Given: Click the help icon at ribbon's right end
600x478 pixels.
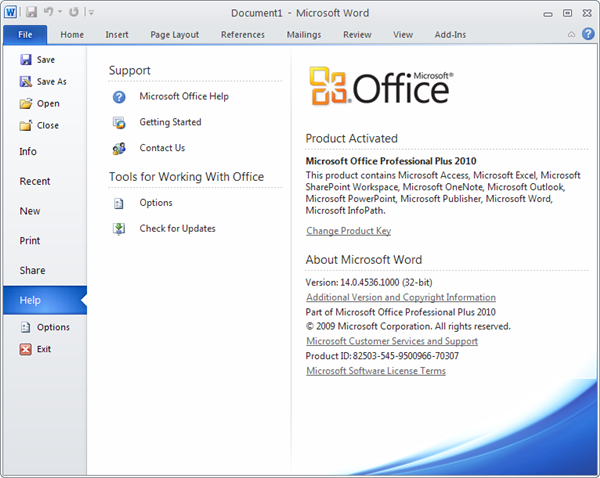Looking at the screenshot, I should 586,34.
